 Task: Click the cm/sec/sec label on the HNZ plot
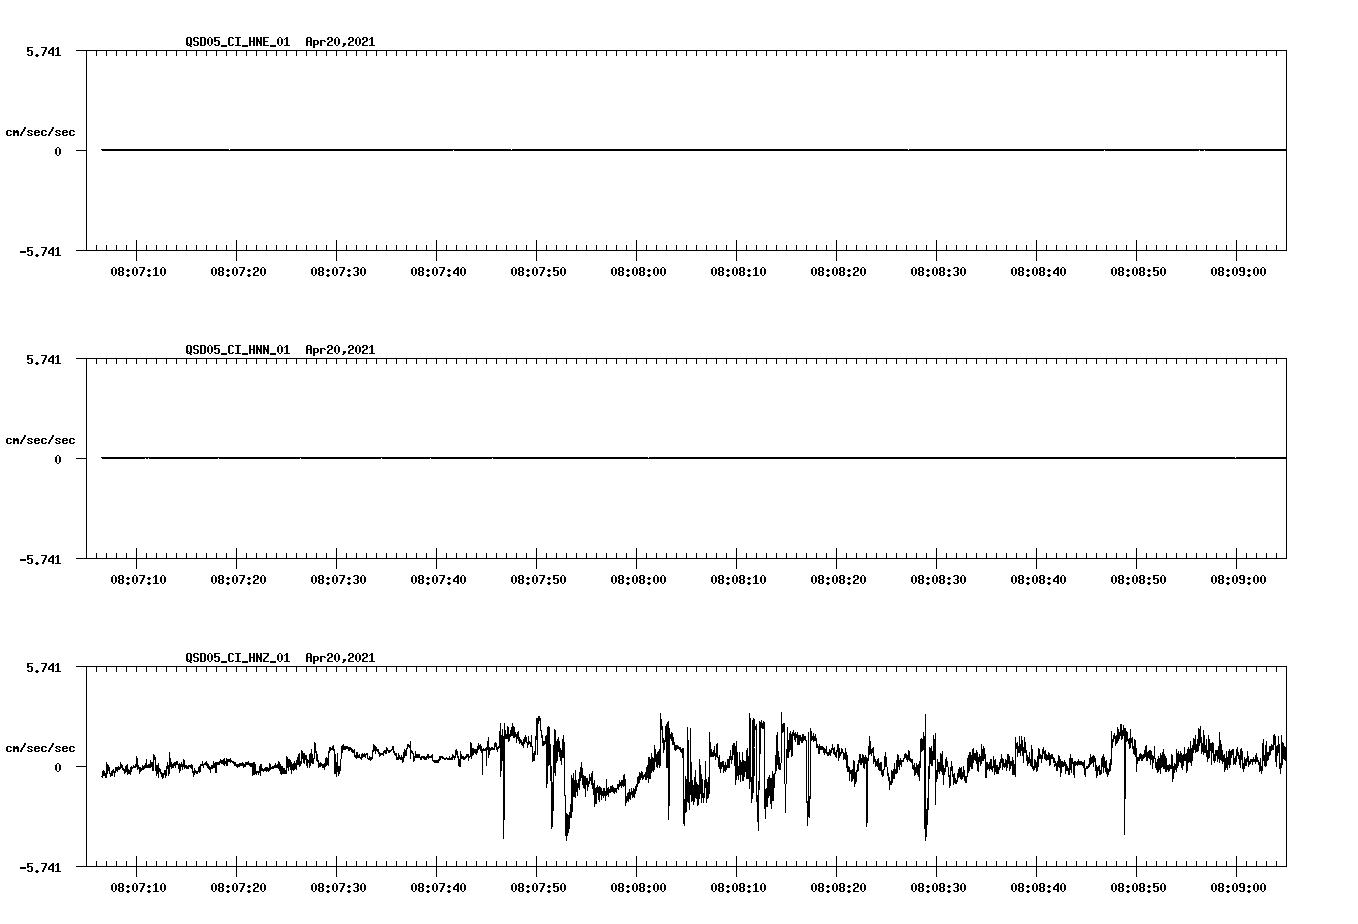(41, 746)
